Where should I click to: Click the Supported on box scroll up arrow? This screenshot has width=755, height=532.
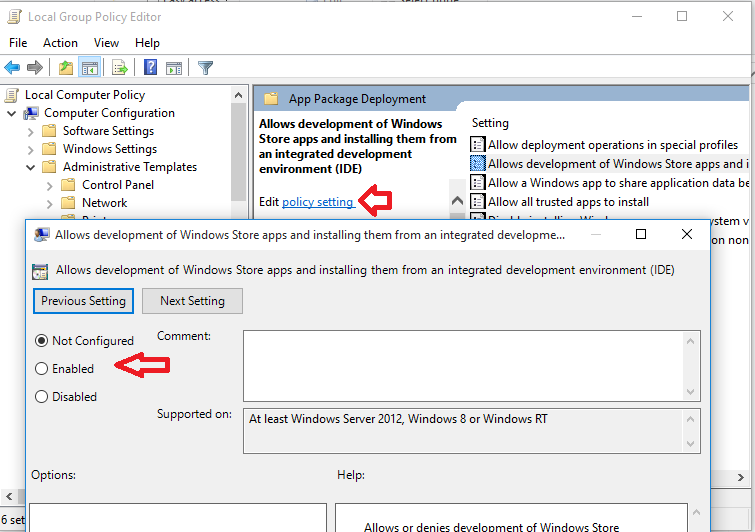pyautogui.click(x=690, y=419)
